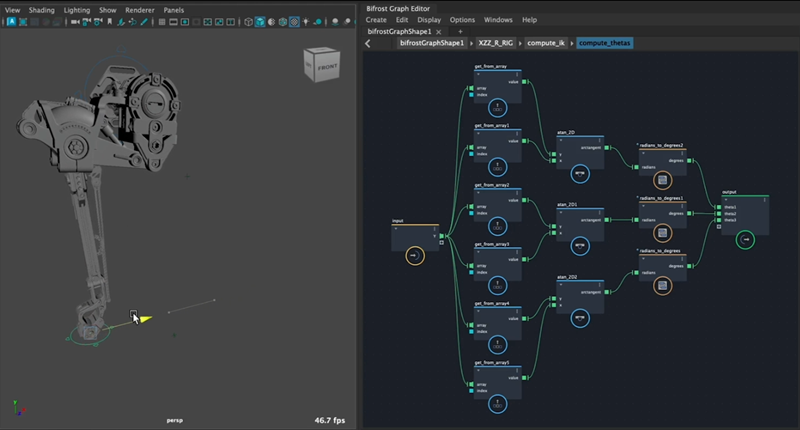Toggle Wireframe on Shaded mode
This screenshot has width=800, height=430.
coord(283,22)
